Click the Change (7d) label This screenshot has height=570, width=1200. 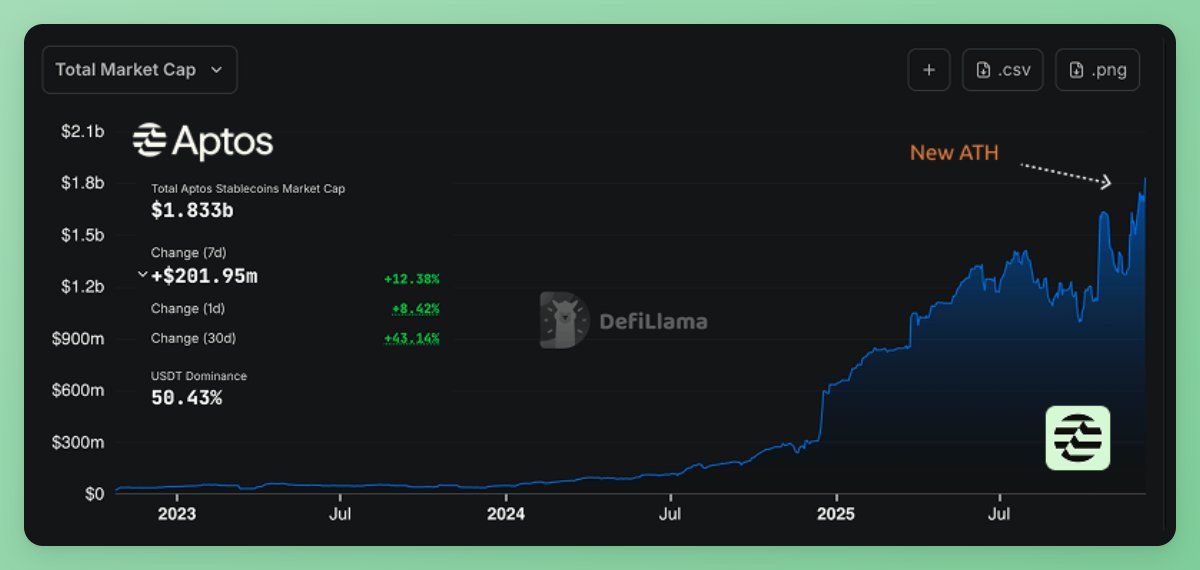tap(189, 253)
